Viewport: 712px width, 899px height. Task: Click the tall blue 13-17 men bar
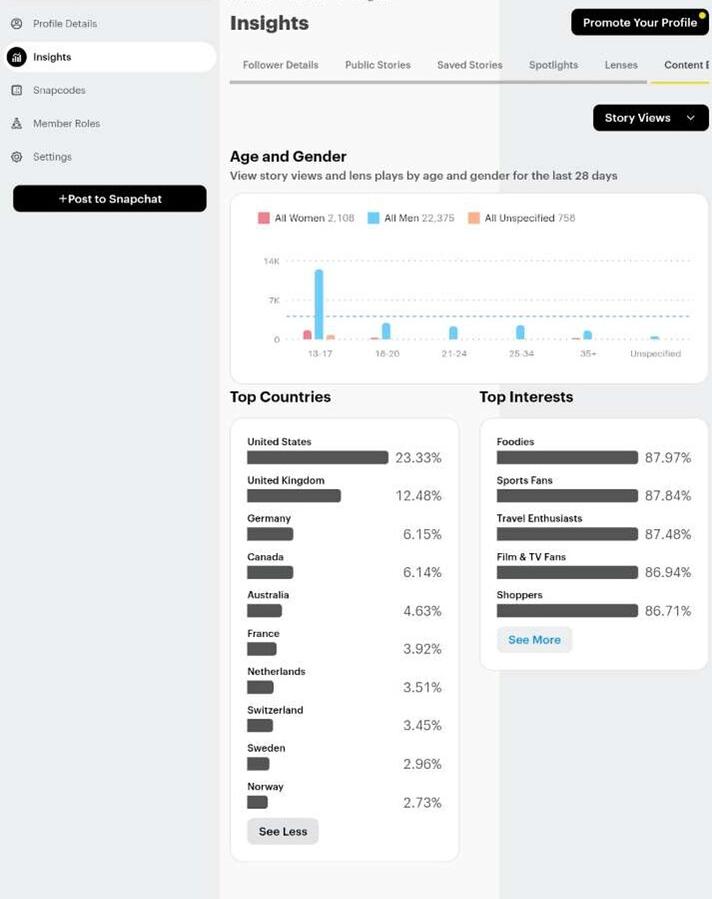[x=319, y=304]
